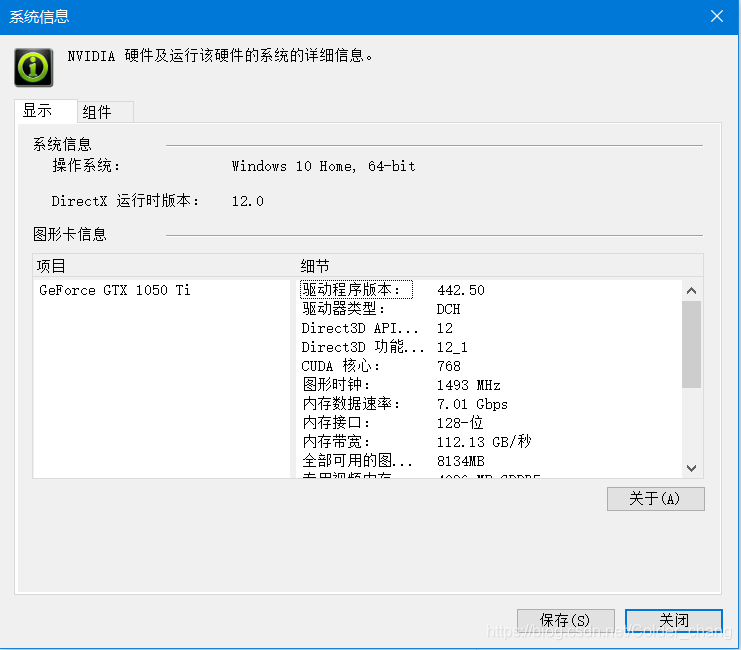Click the value 1493 MHz
This screenshot has height=650, width=741.
coord(468,385)
